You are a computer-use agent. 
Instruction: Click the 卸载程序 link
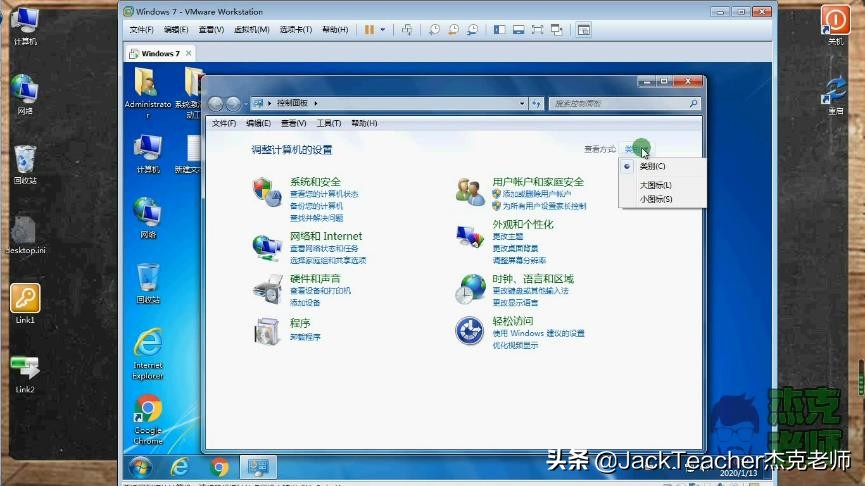point(305,337)
